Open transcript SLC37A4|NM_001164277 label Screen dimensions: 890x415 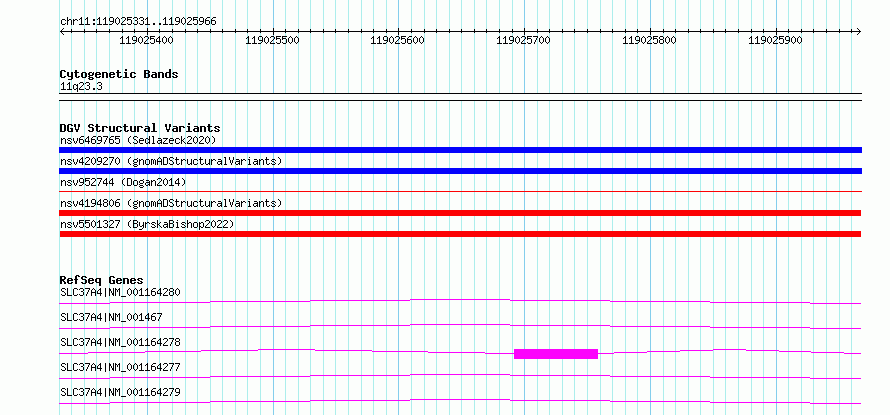coord(120,367)
